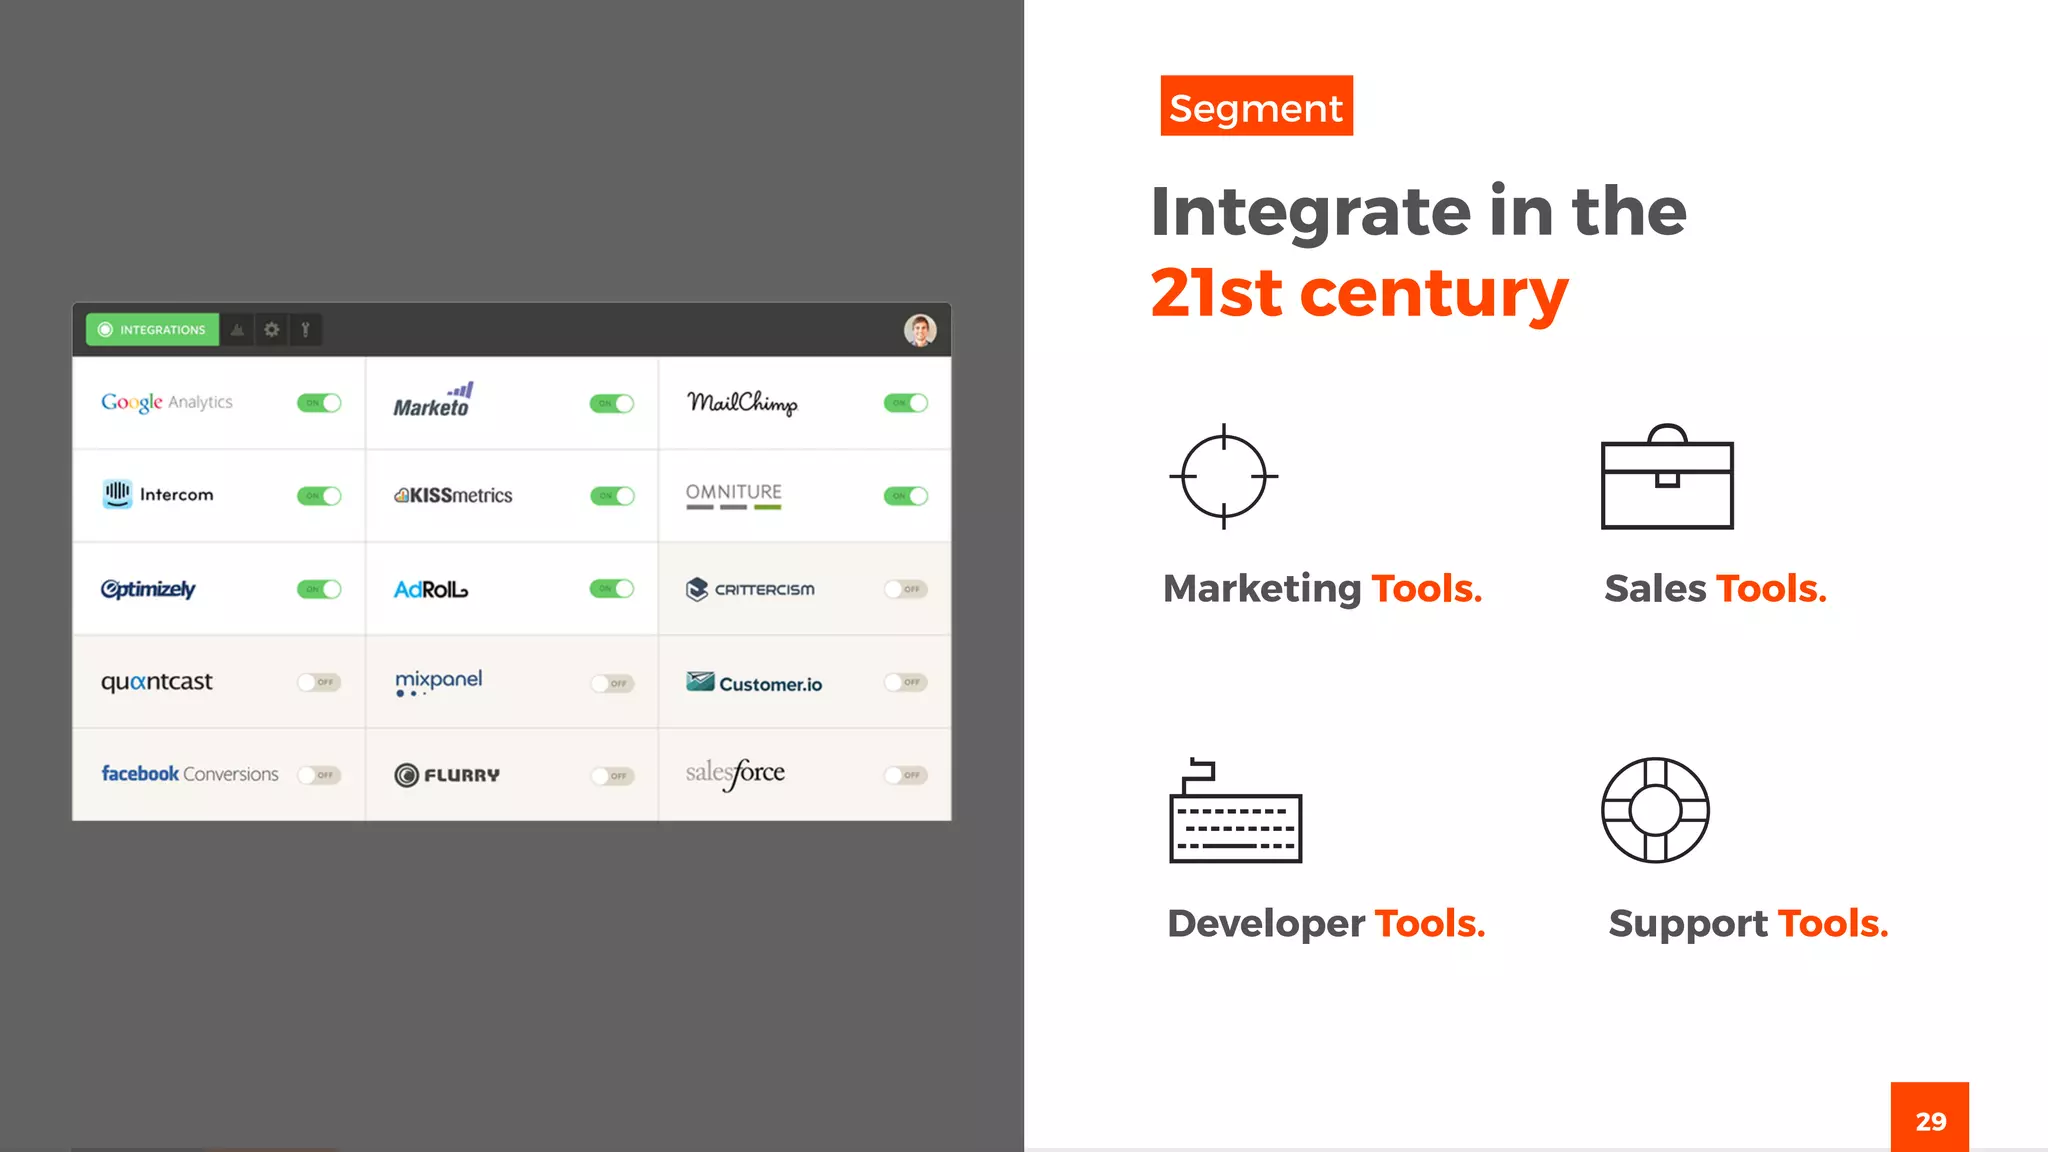
Task: Click the Salesforce logo
Action: [x=735, y=773]
